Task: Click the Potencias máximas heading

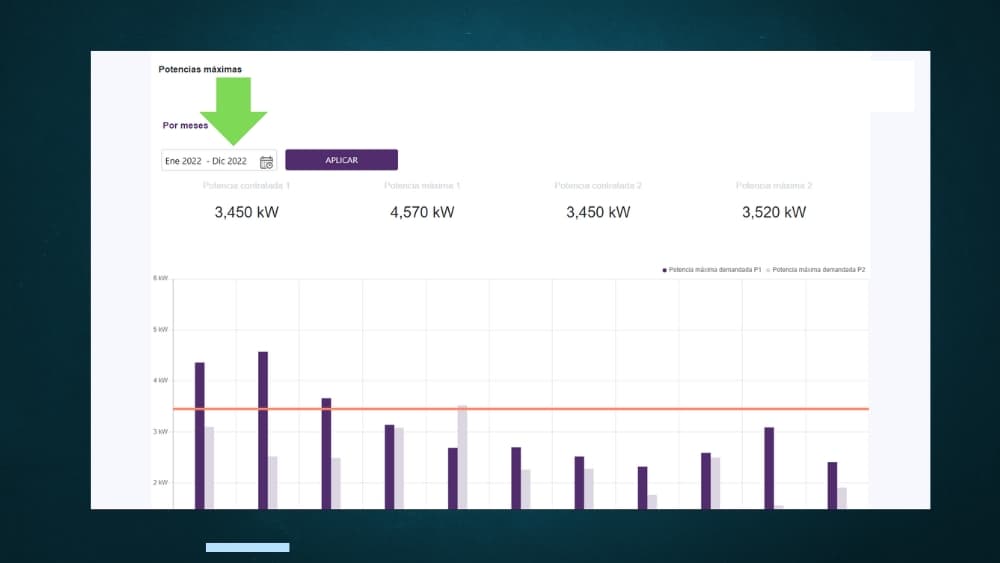Action: [200, 70]
